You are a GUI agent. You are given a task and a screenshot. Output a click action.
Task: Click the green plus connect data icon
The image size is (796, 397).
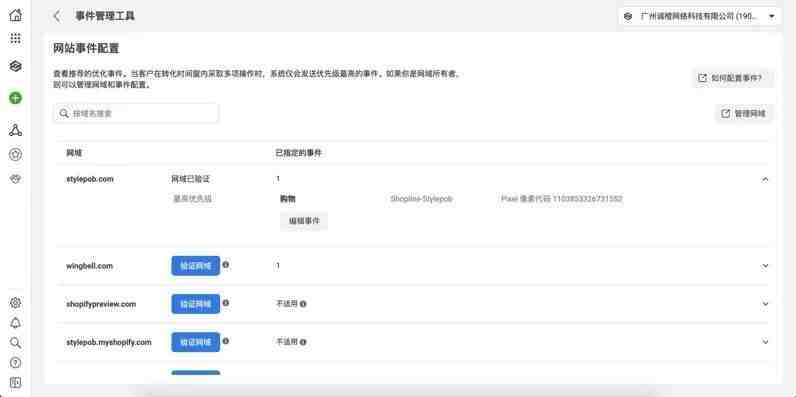16,98
